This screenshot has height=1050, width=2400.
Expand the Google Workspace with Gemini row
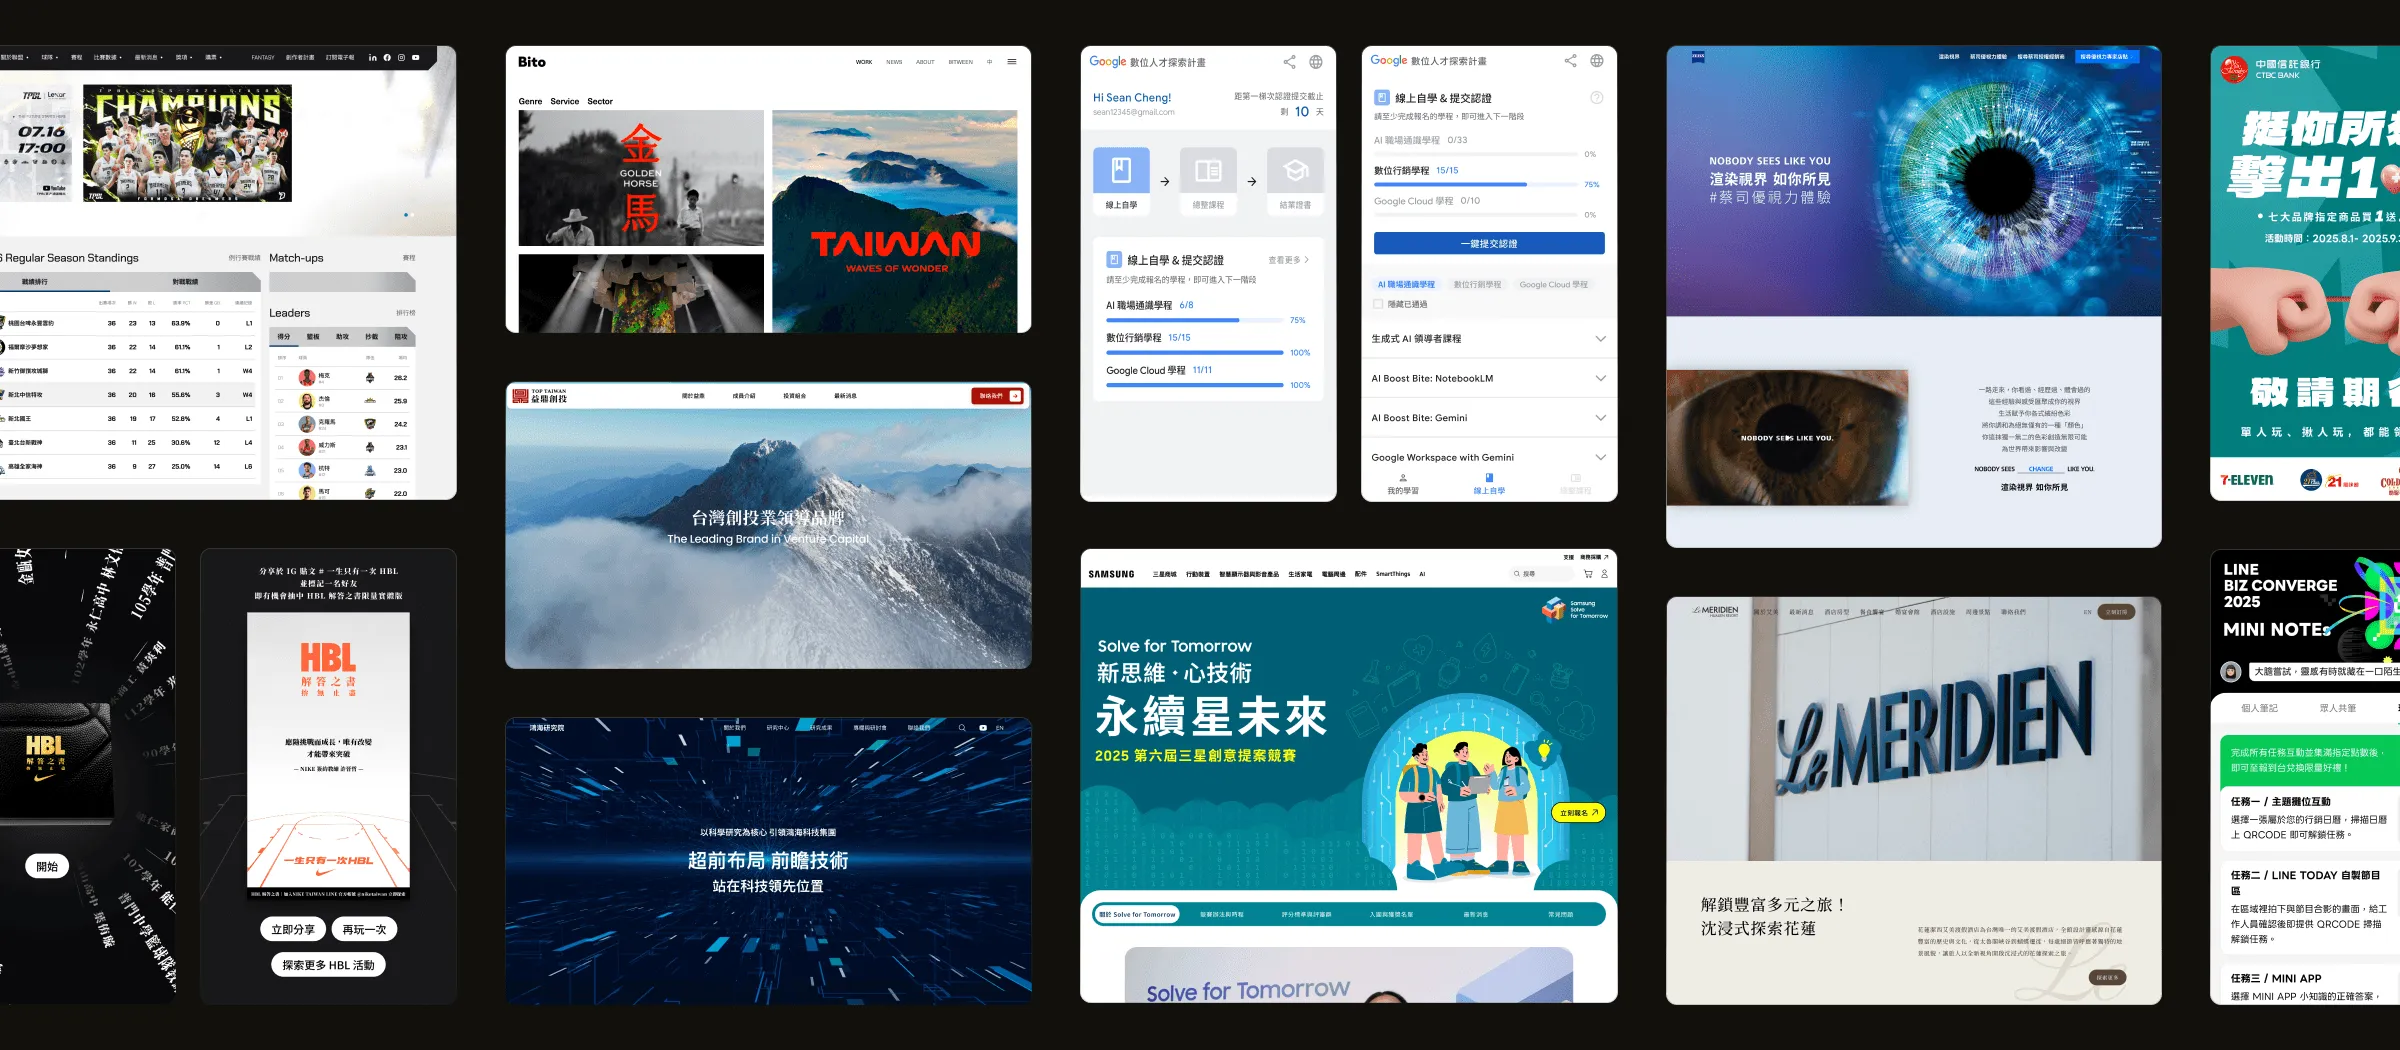[x=1489, y=457]
